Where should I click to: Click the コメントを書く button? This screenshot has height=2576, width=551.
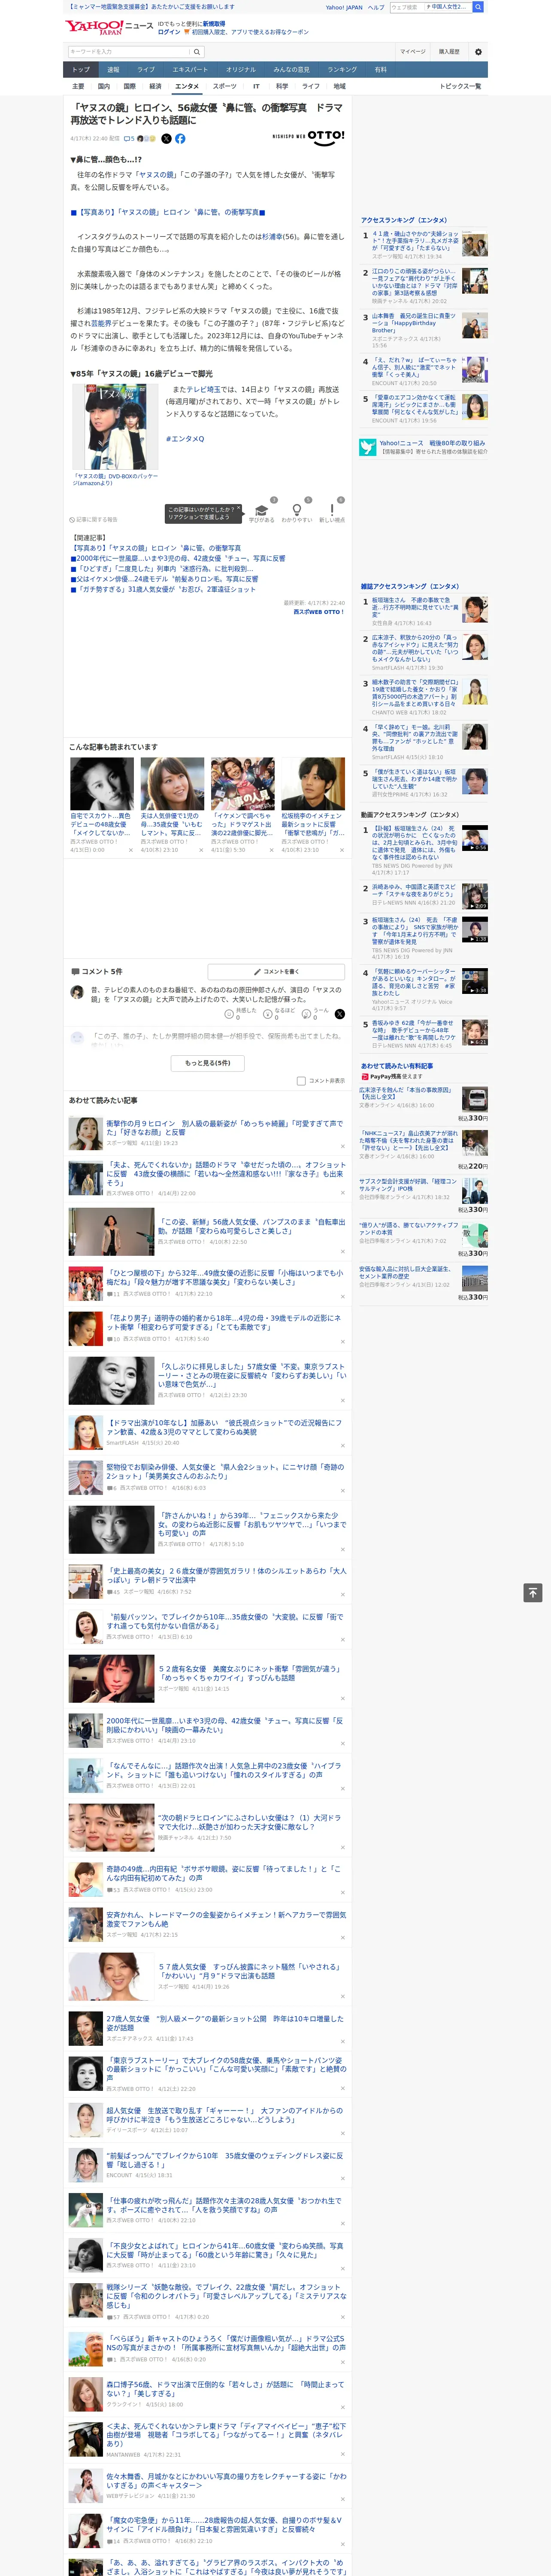(276, 972)
